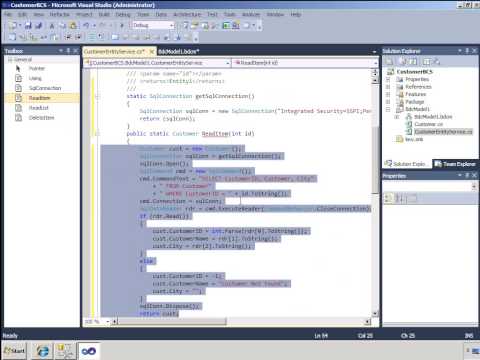This screenshot has width=480, height=360.
Task: Click the Start Debugging play icon
Action: [122, 26]
